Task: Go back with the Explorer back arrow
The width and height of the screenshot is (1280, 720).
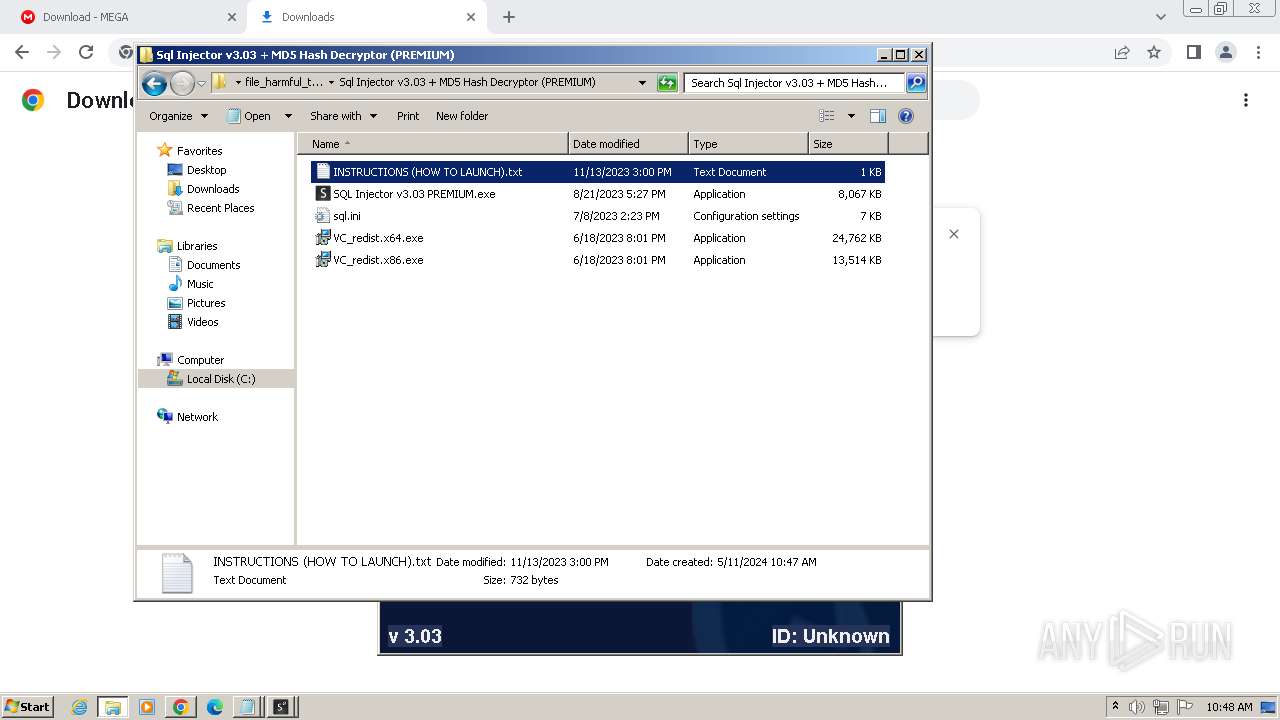Action: click(x=154, y=83)
